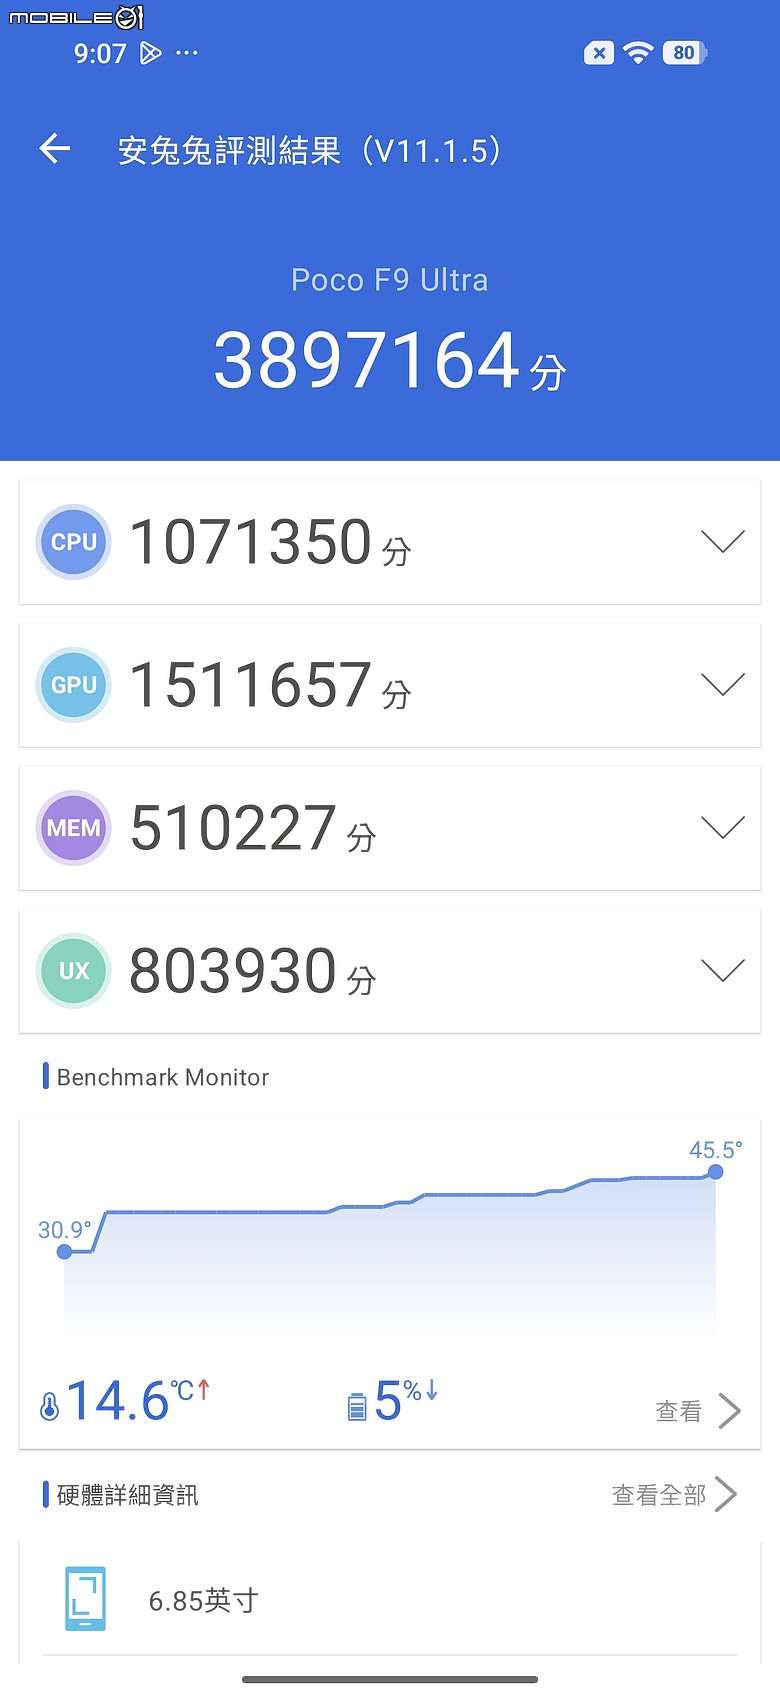Tap the Benchmark Monitor heading
This screenshot has height=1695, width=780.
pos(163,1077)
